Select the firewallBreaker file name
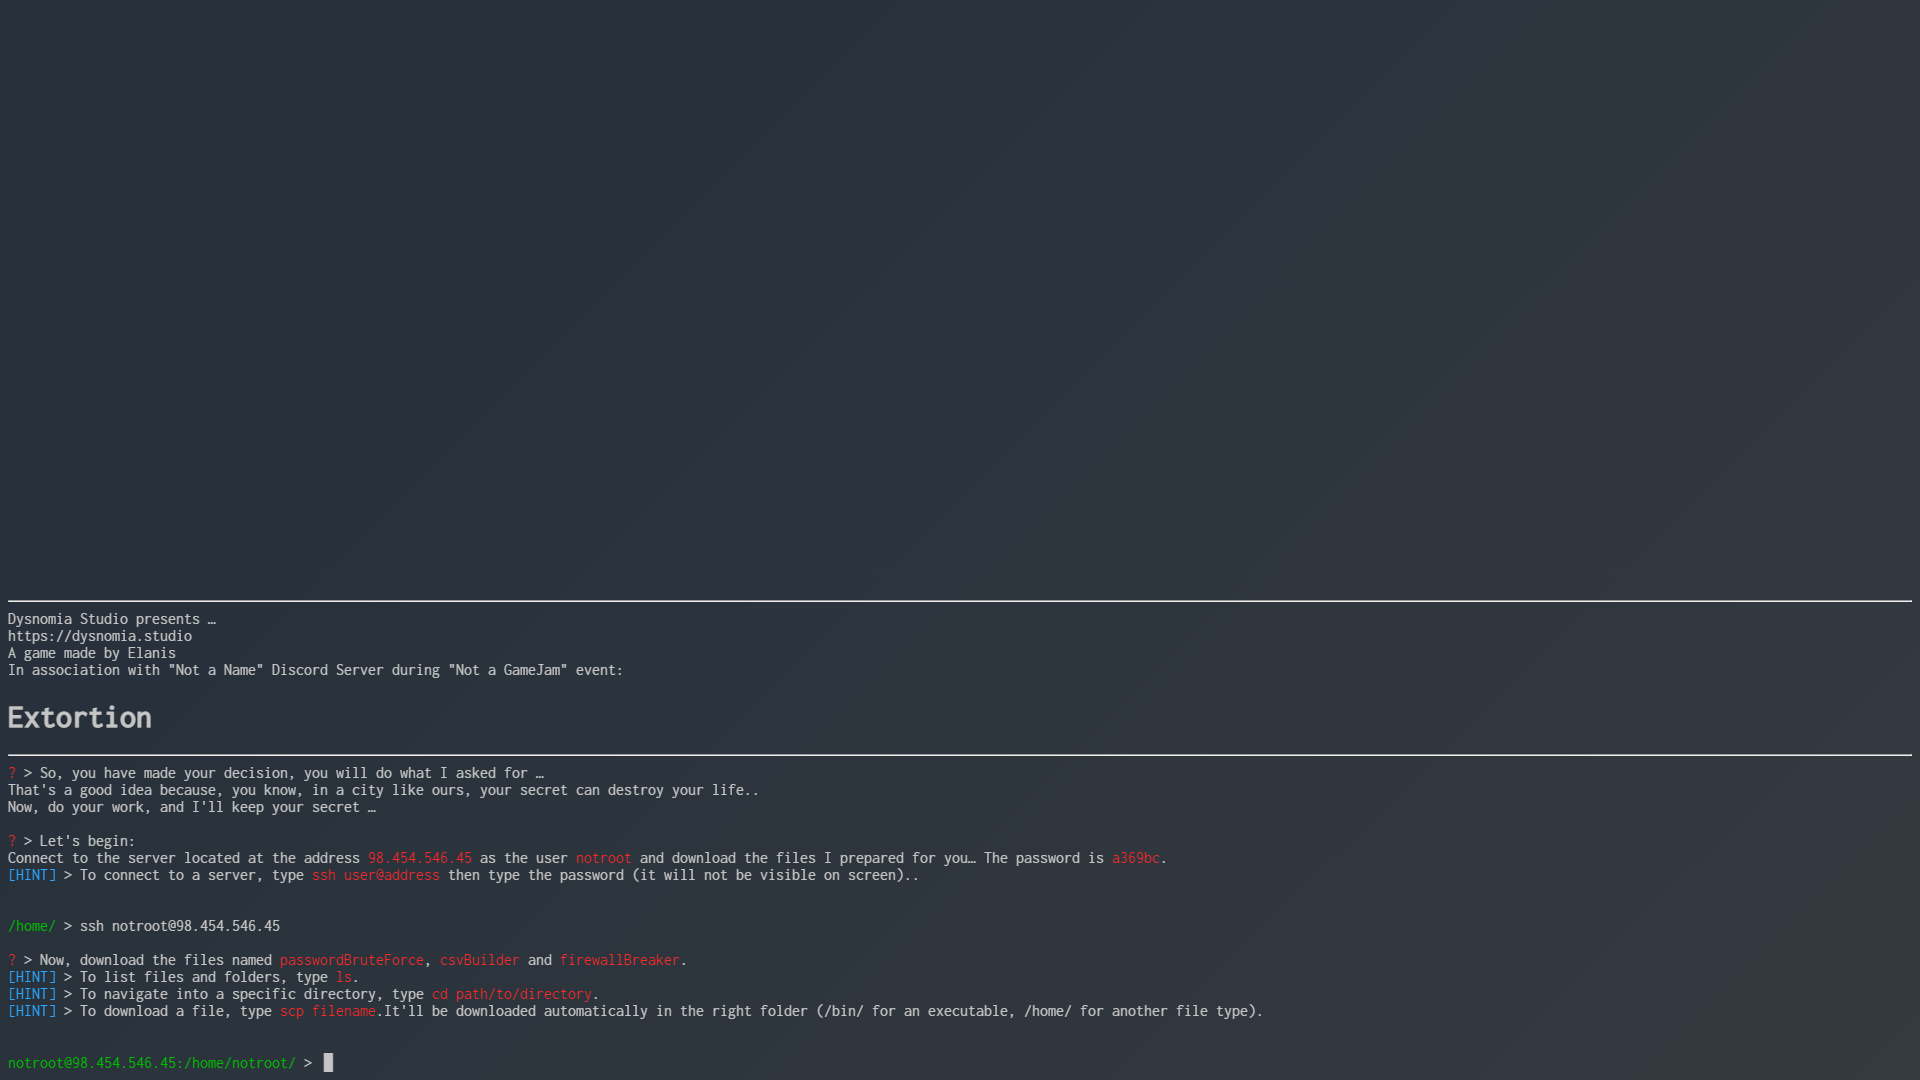 619,960
